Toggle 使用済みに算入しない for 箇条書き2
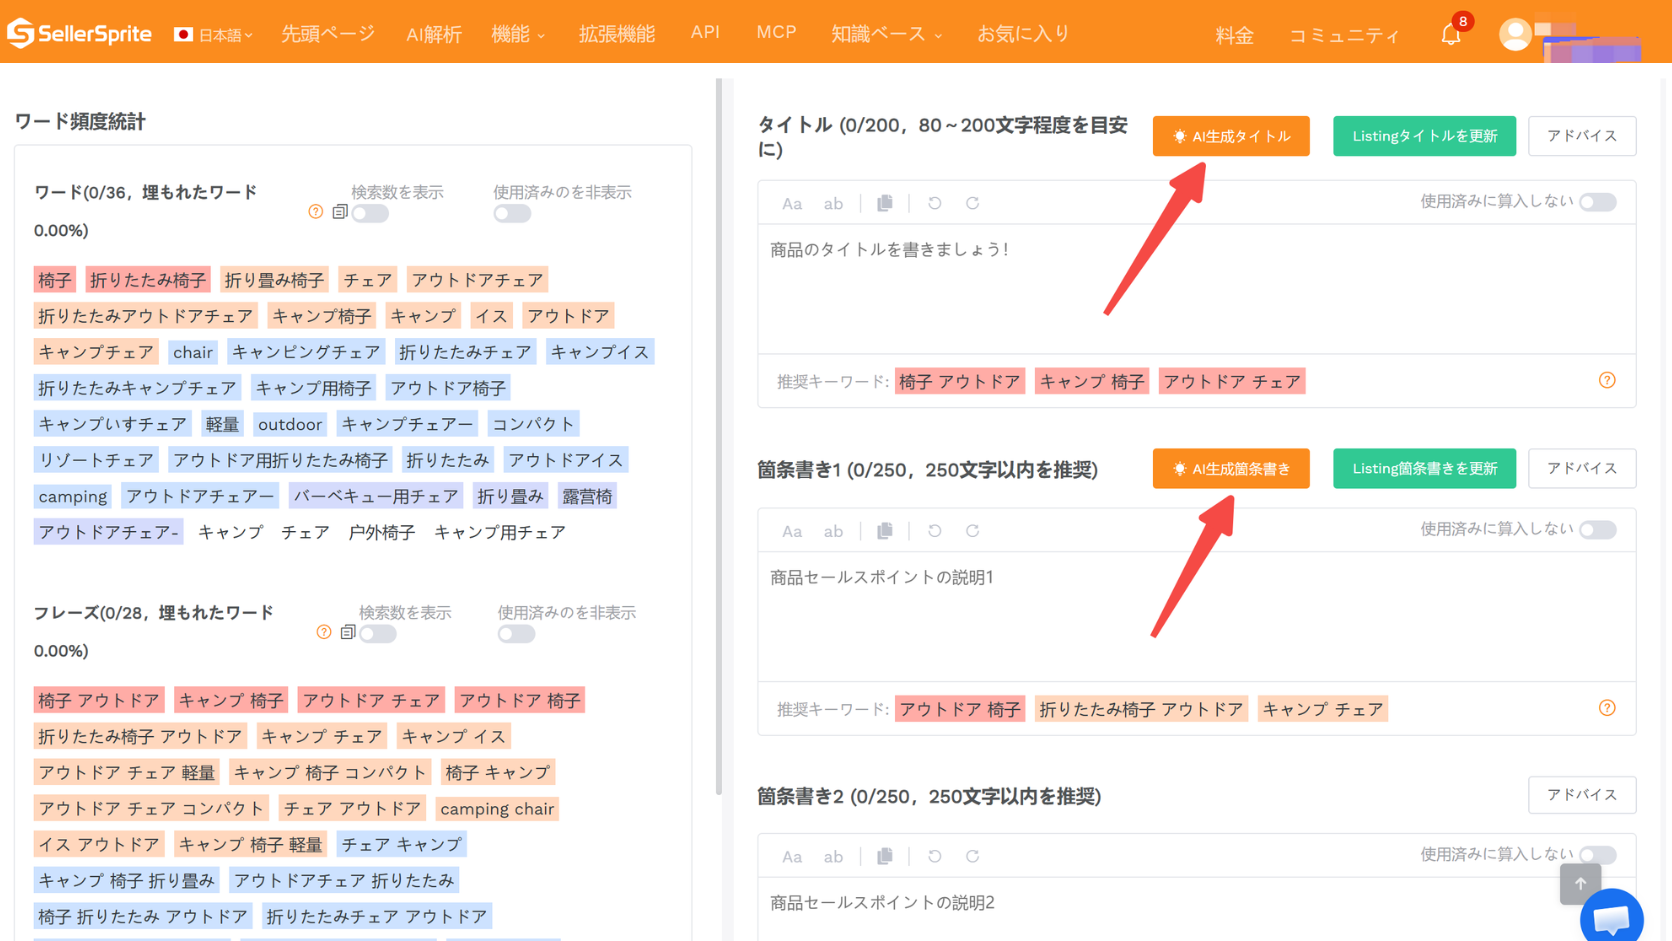The image size is (1672, 941). tap(1597, 855)
